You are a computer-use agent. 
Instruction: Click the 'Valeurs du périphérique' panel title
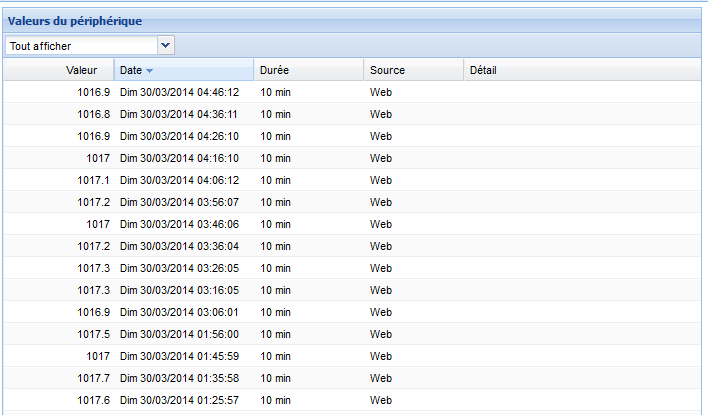[75, 20]
